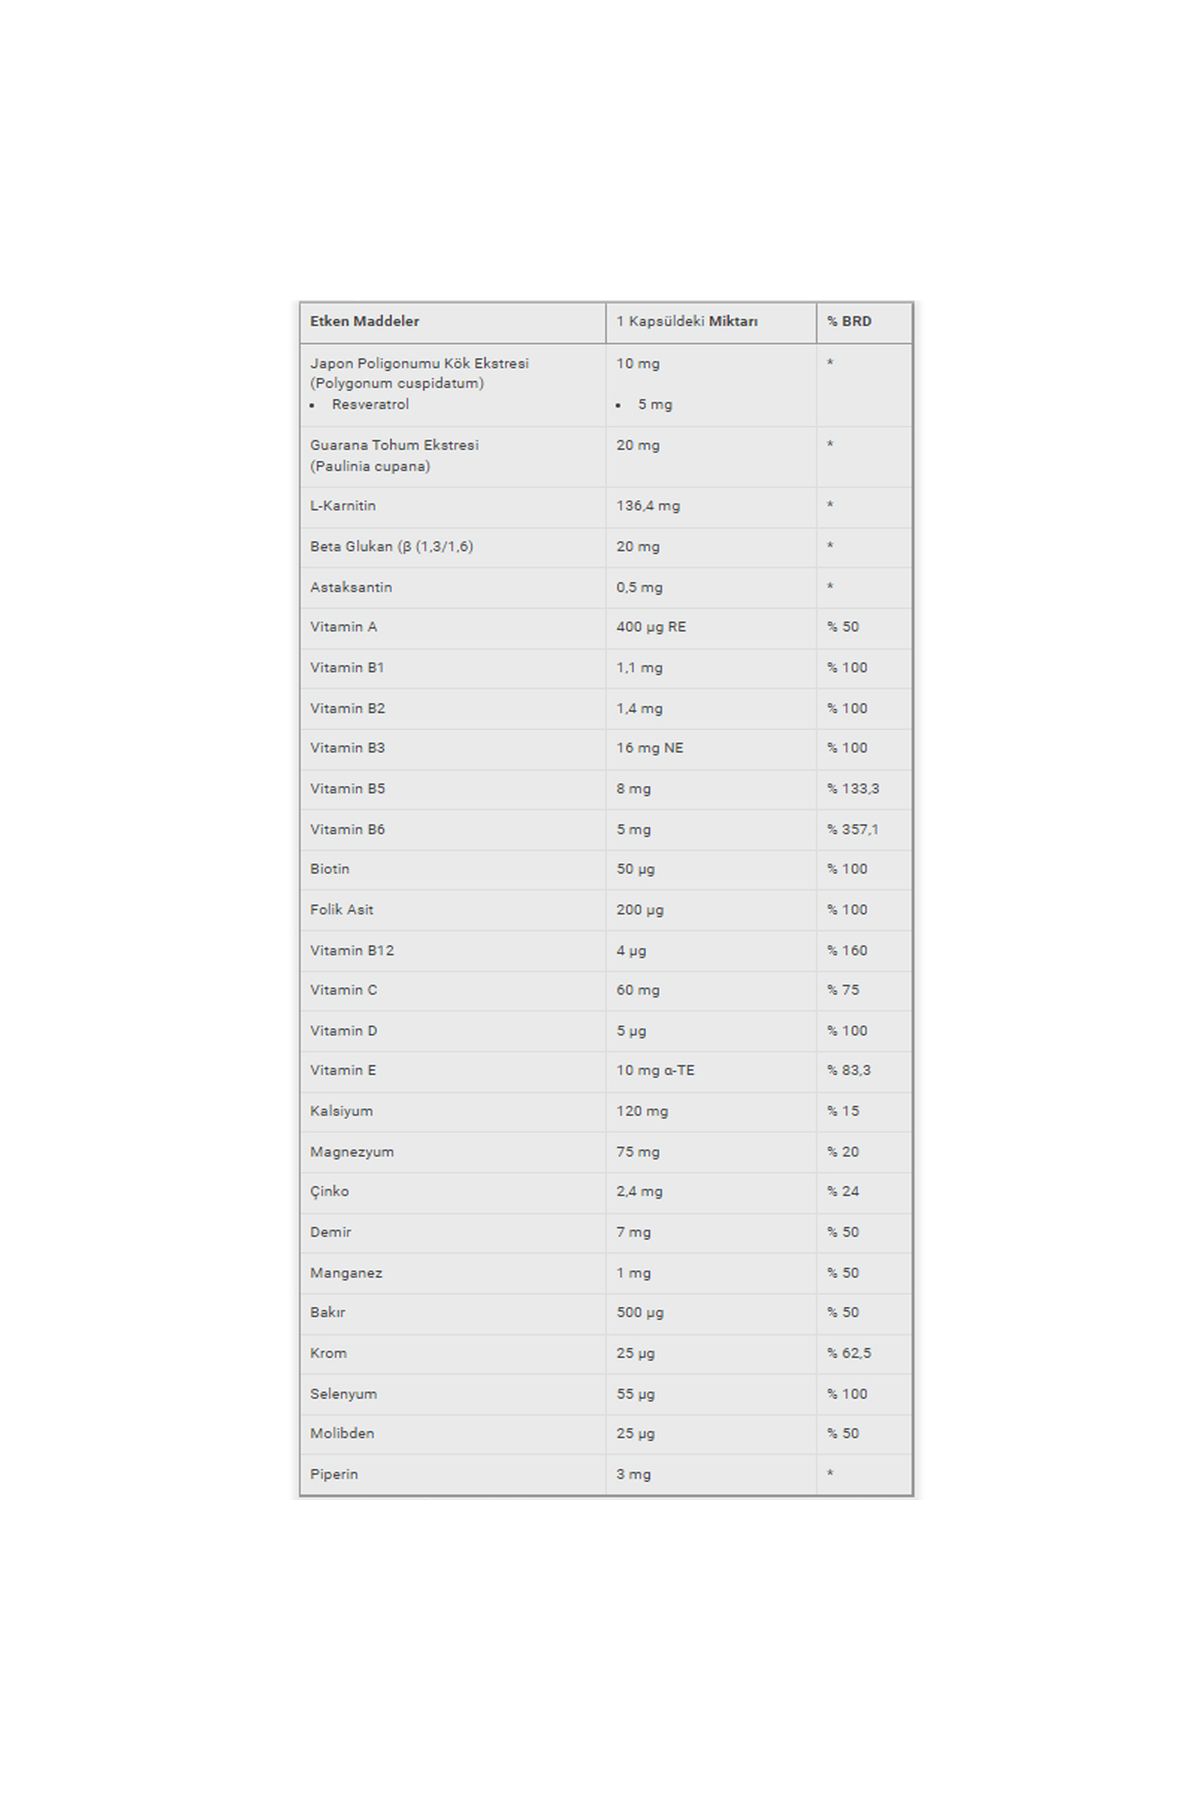1200x1800 pixels.
Task: Click the Etken Maddeler column header
Action: click(x=364, y=322)
